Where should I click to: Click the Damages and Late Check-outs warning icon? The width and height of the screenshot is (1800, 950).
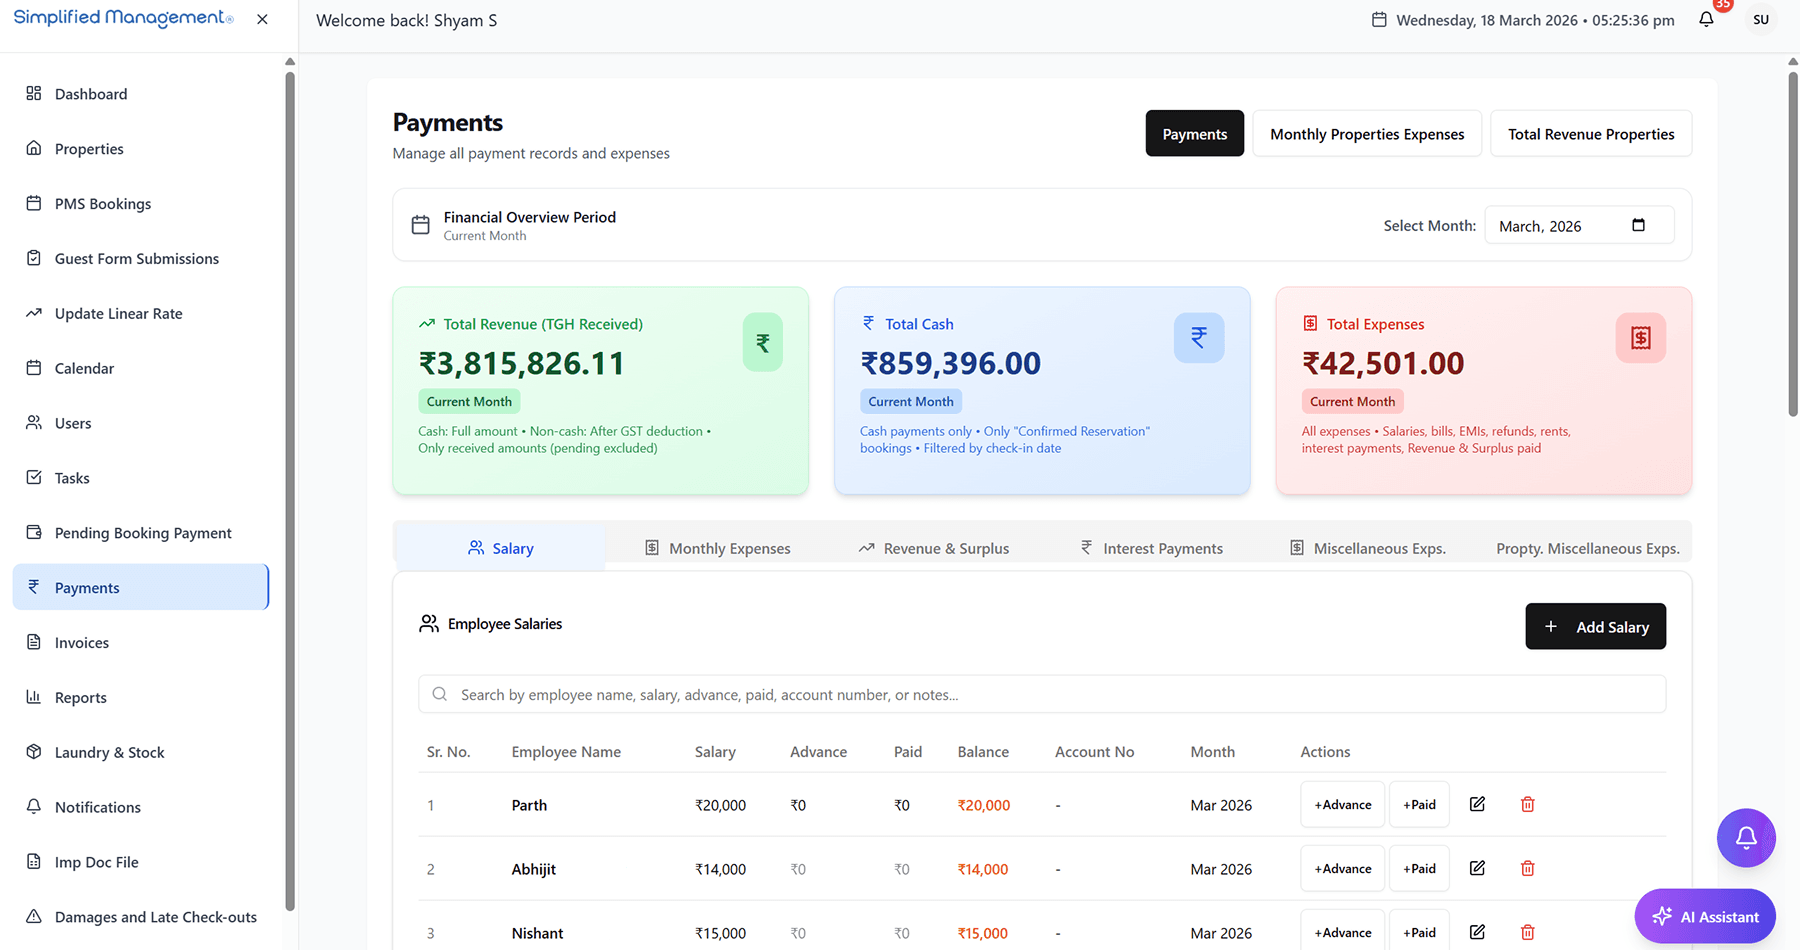pyautogui.click(x=34, y=916)
